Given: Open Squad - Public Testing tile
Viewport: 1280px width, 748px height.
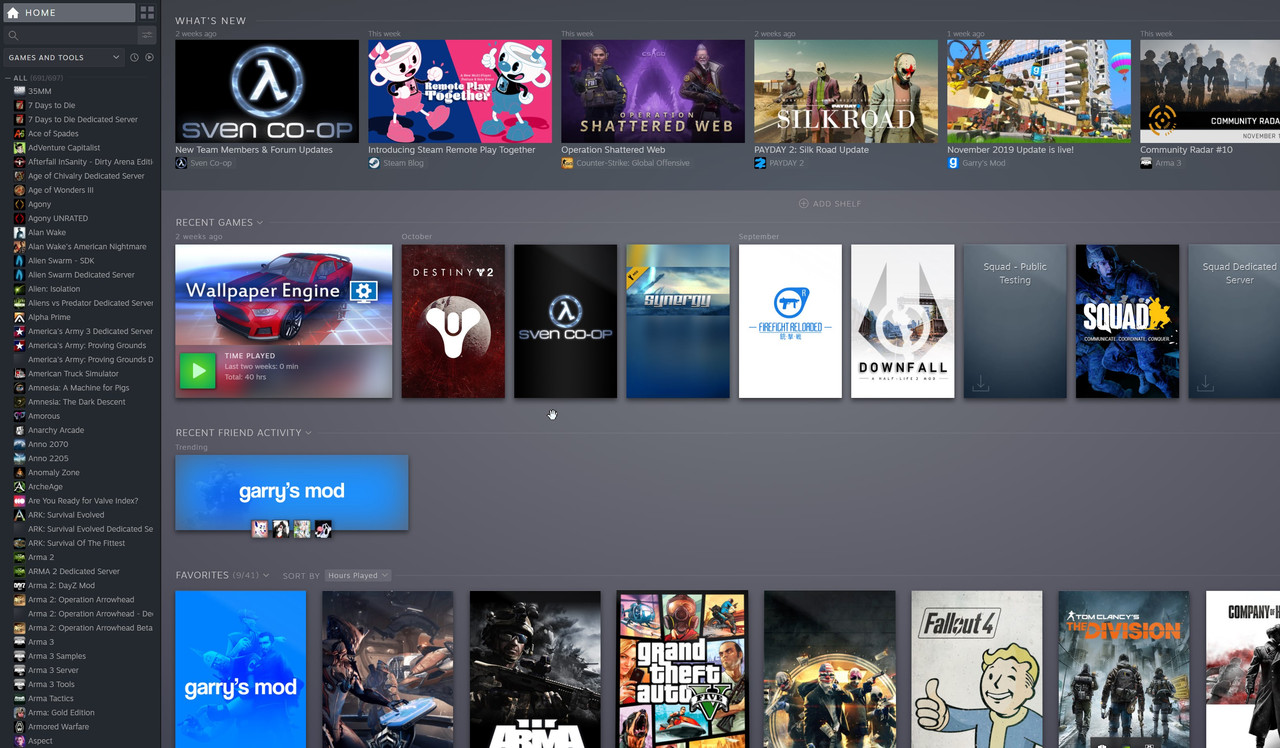Looking at the screenshot, I should click(1015, 321).
